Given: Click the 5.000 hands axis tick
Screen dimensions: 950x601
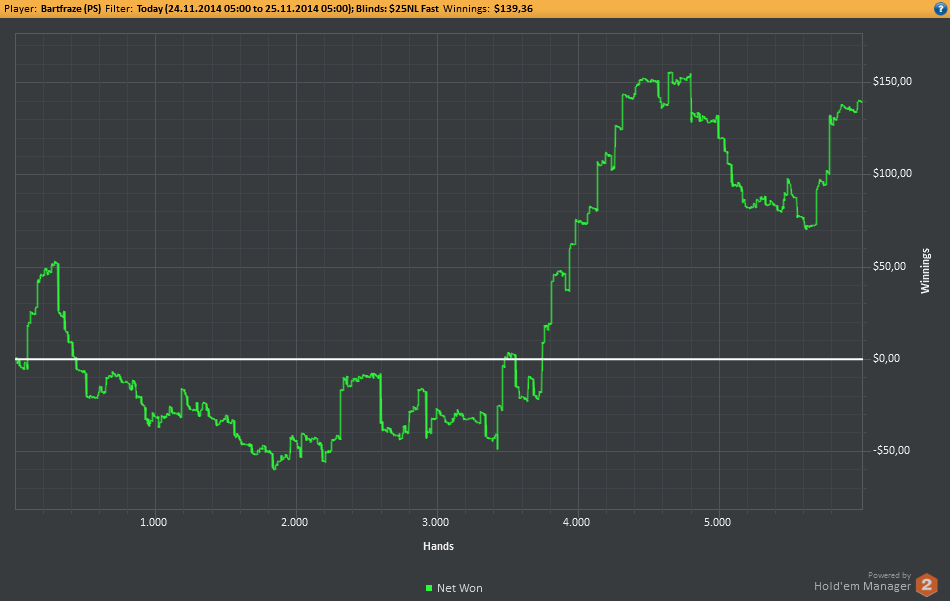Looking at the screenshot, I should [717, 522].
